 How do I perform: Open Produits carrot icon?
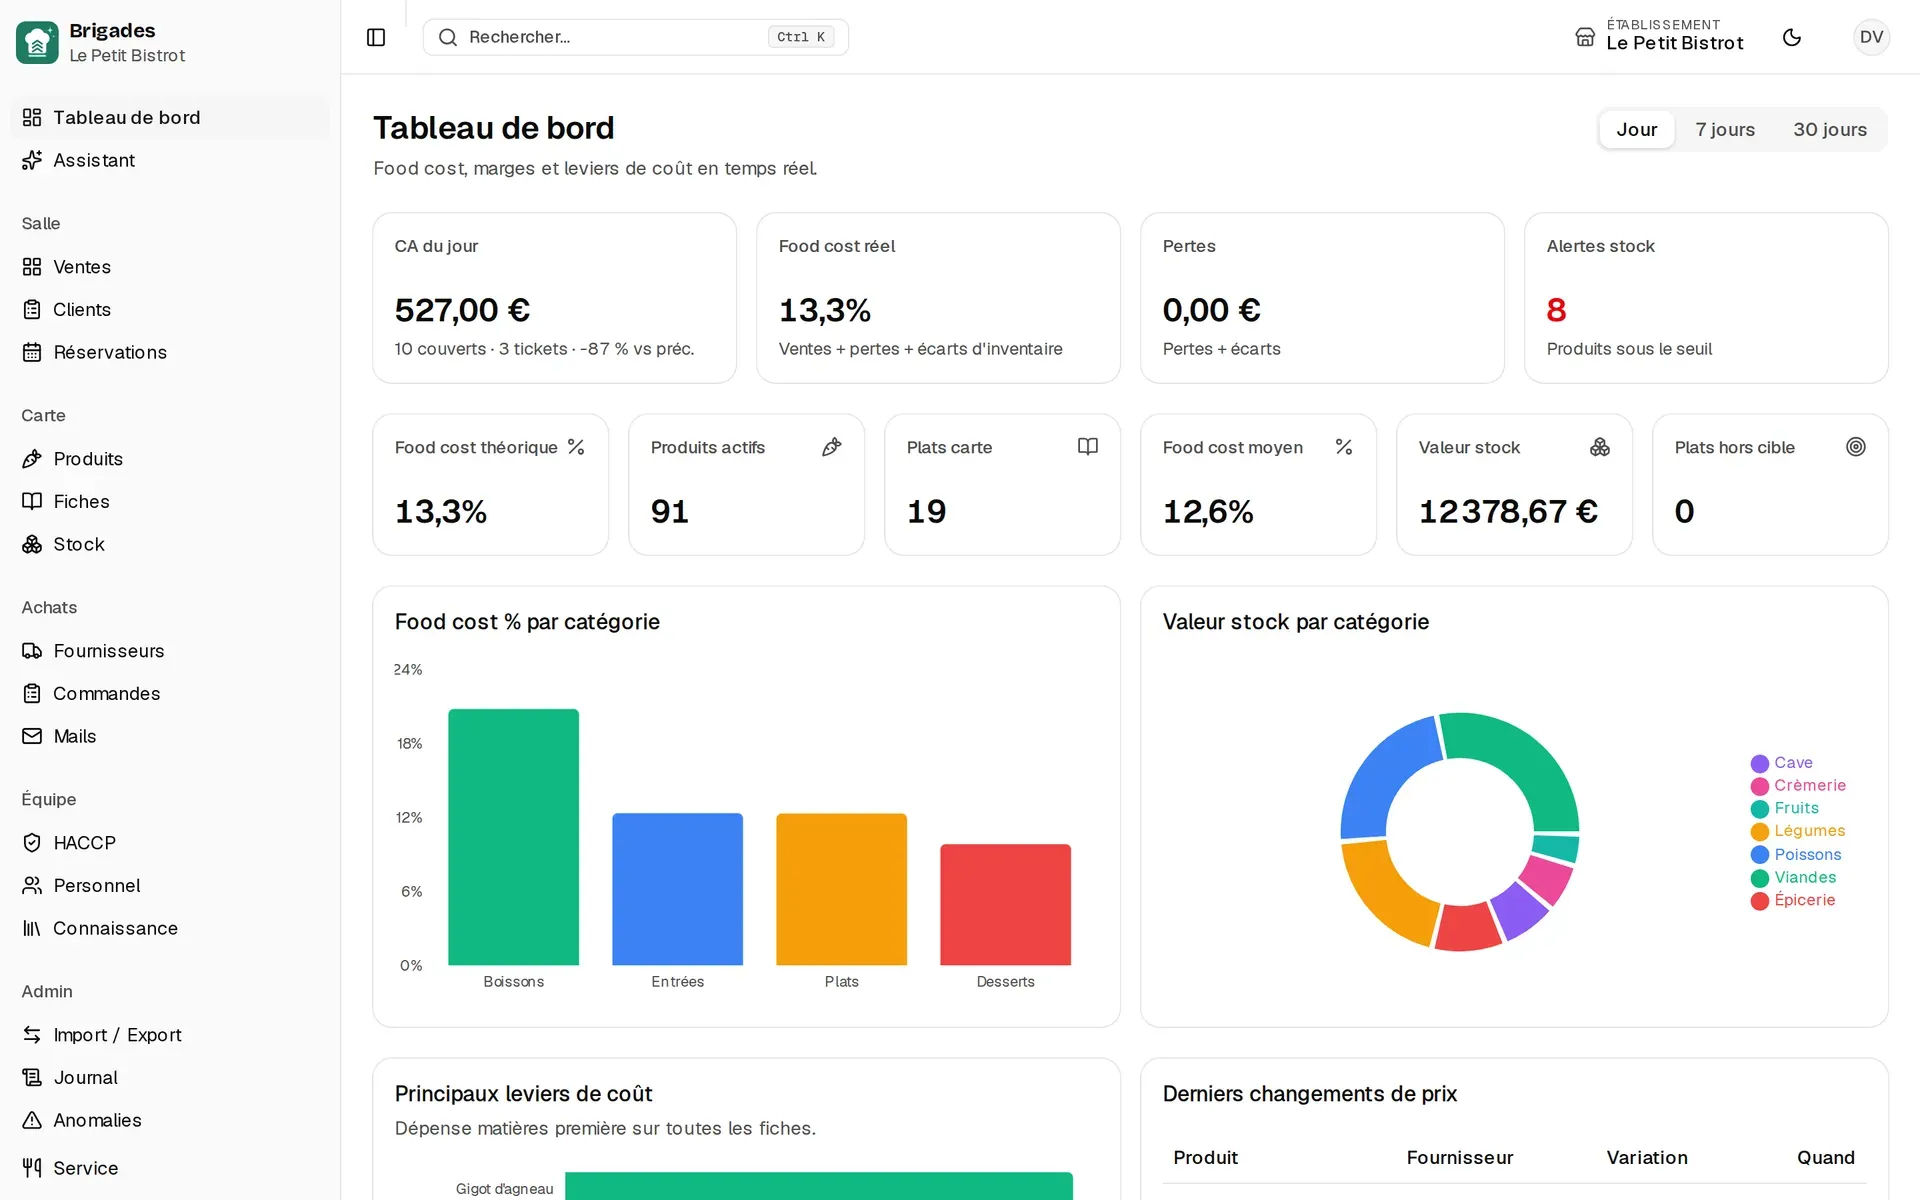[32, 459]
